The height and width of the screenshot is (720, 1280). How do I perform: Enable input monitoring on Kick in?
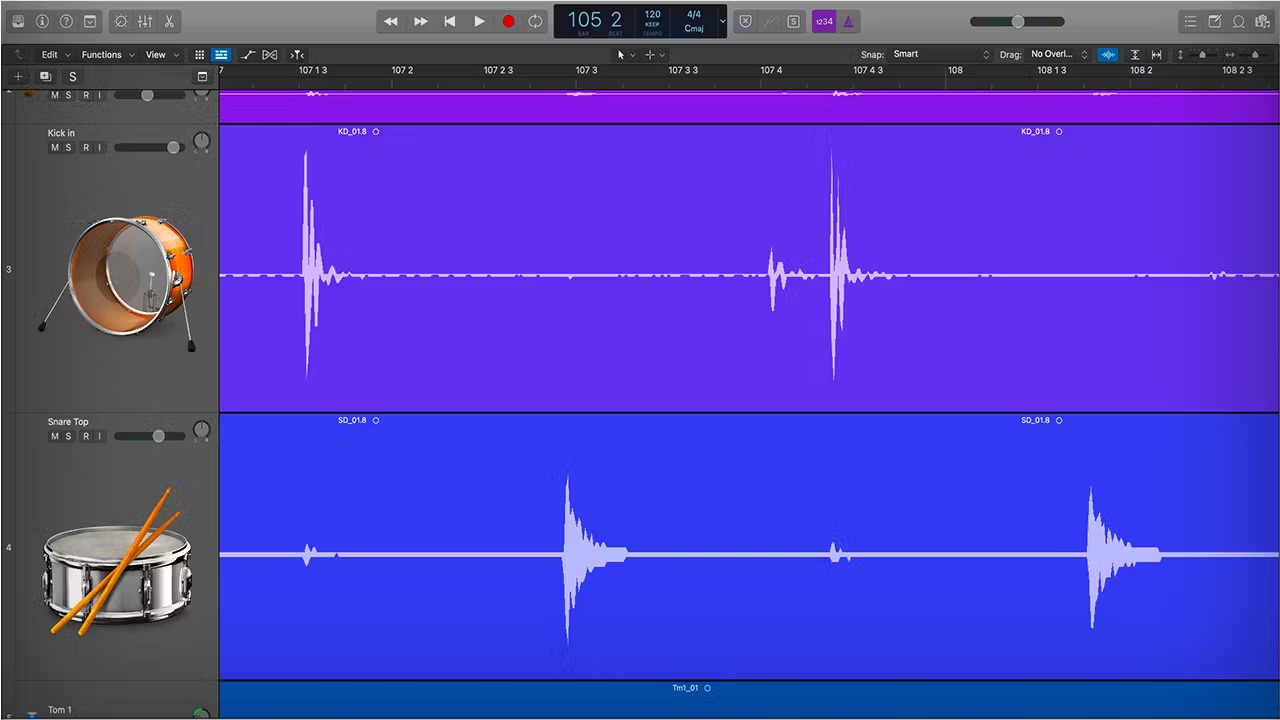pyautogui.click(x=99, y=148)
